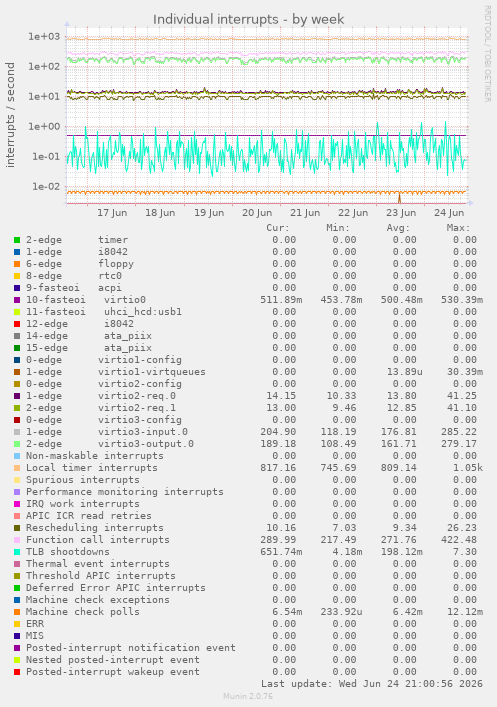Click the '23 Jun' date label
The height and width of the screenshot is (707, 497).
pos(401,213)
